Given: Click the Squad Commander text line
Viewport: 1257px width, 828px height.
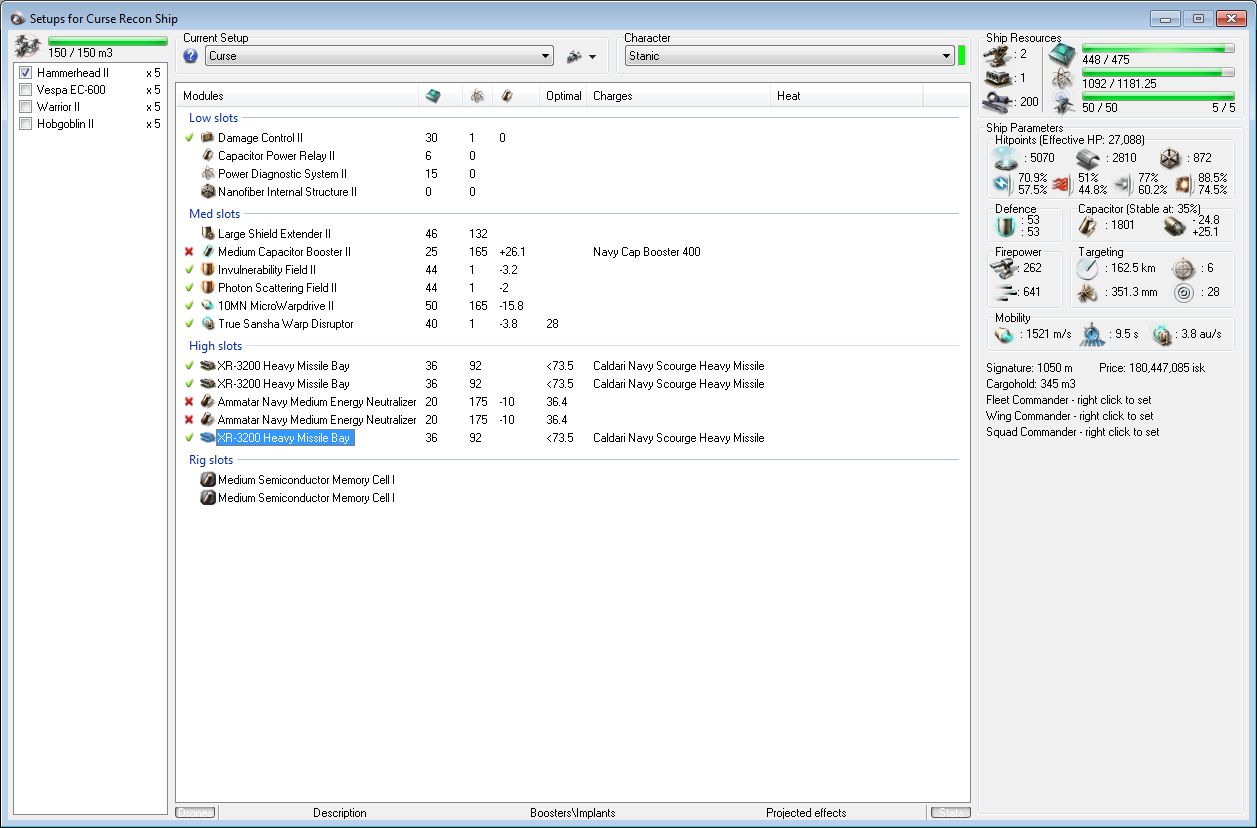Looking at the screenshot, I should [1072, 432].
